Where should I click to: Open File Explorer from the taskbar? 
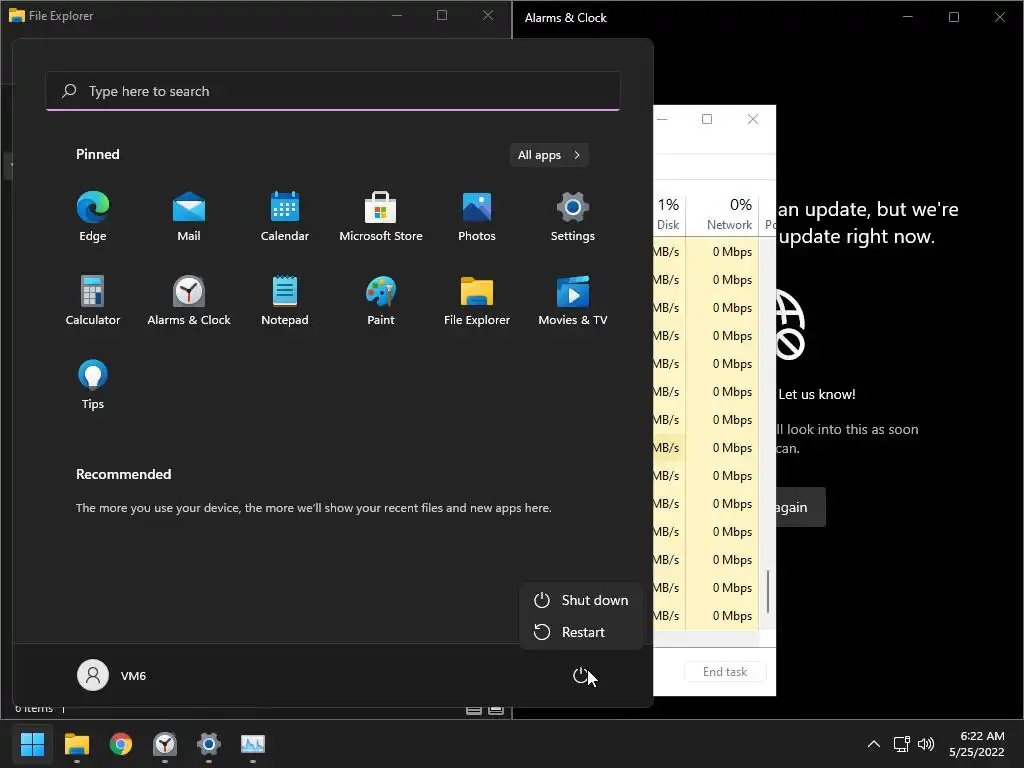76,744
